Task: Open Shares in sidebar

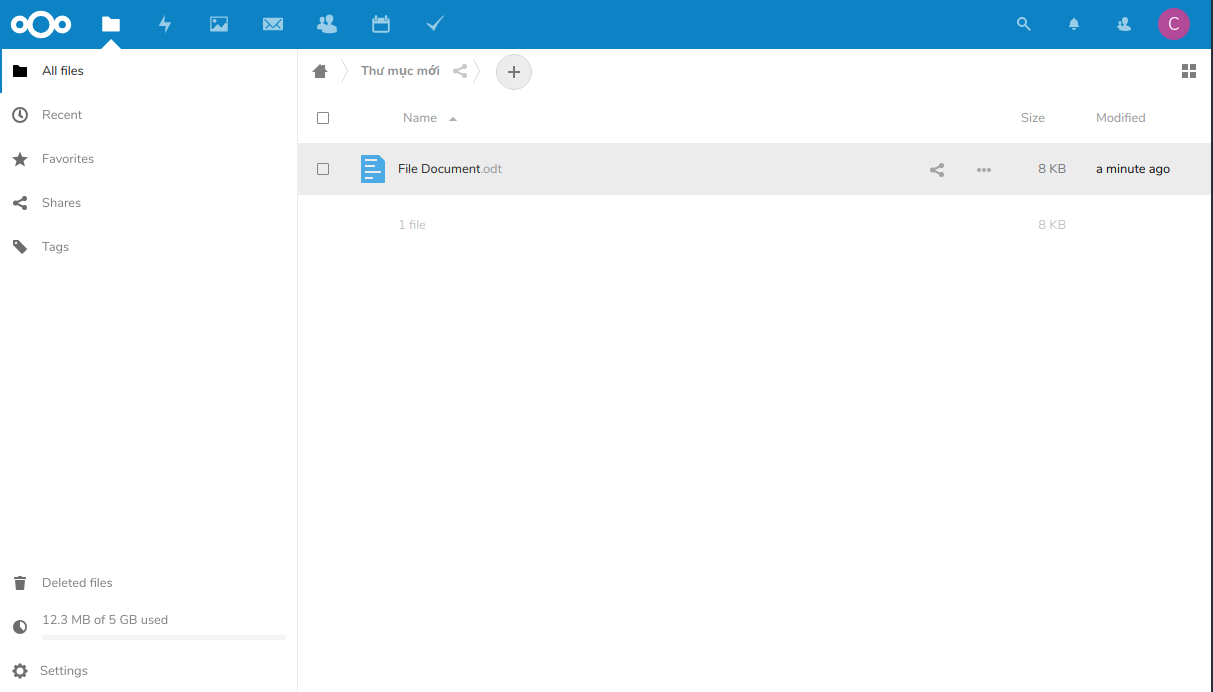Action: (149, 203)
